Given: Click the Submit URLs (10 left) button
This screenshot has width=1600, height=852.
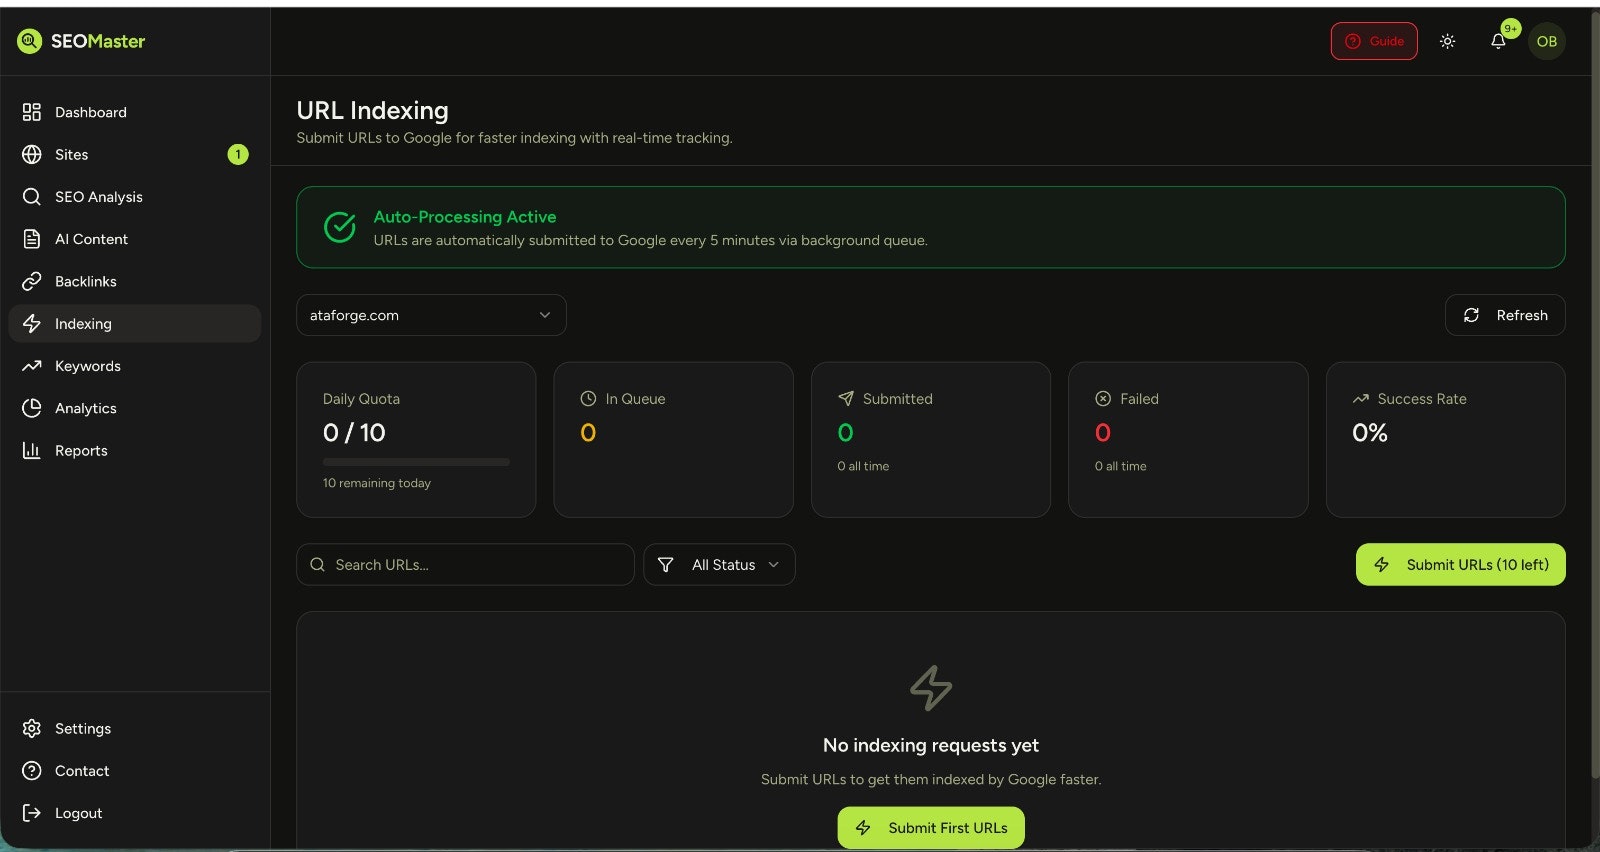Looking at the screenshot, I should (1461, 565).
